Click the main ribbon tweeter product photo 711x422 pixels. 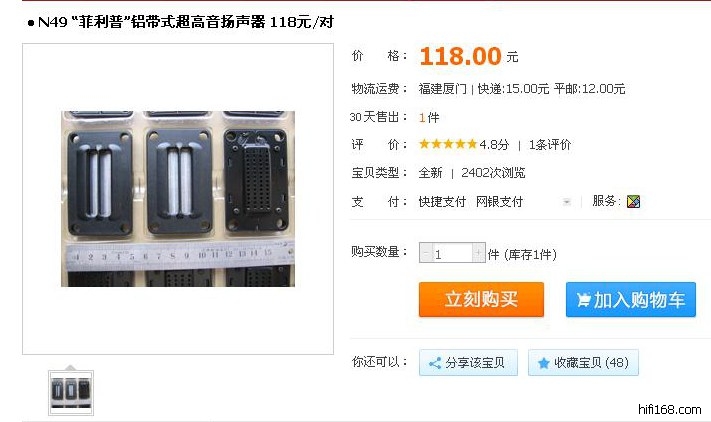coord(178,199)
